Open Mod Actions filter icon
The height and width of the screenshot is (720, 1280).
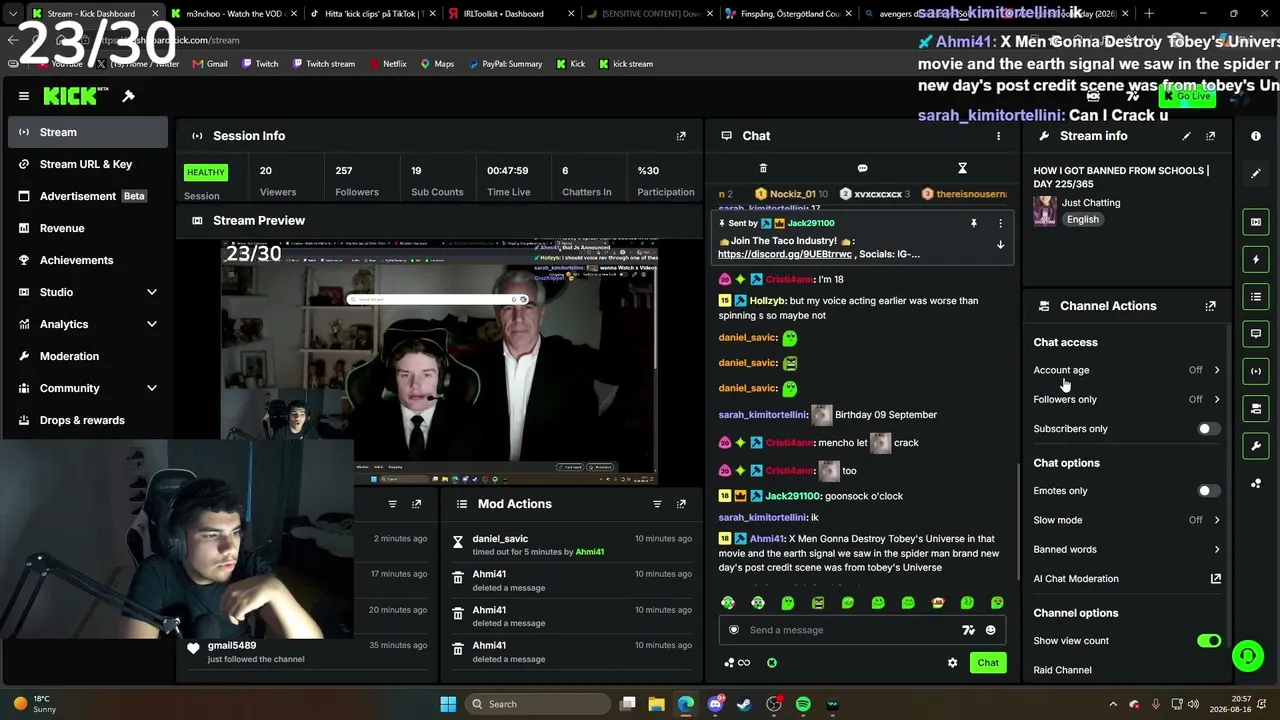click(x=657, y=504)
